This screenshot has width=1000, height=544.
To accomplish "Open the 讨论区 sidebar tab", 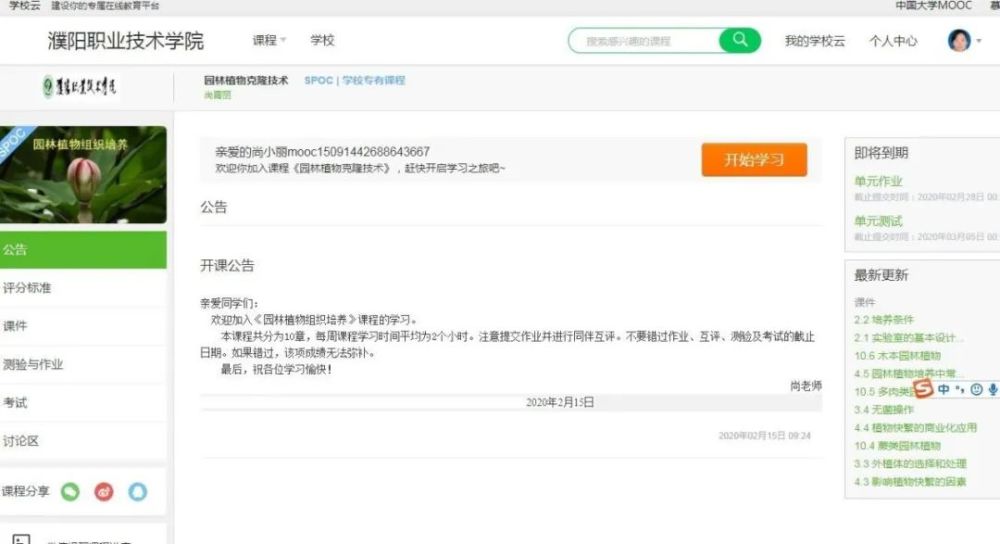I will (x=83, y=441).
